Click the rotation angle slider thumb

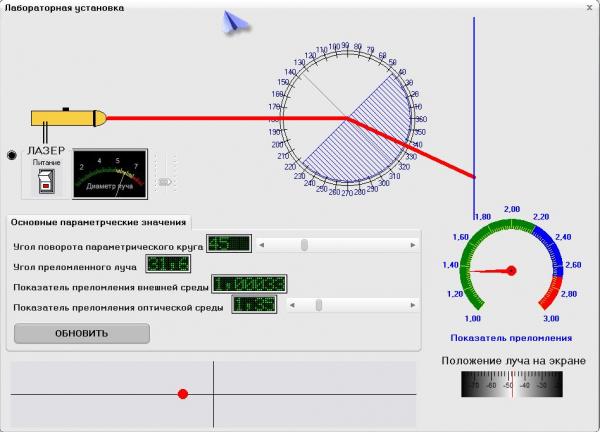click(x=304, y=245)
